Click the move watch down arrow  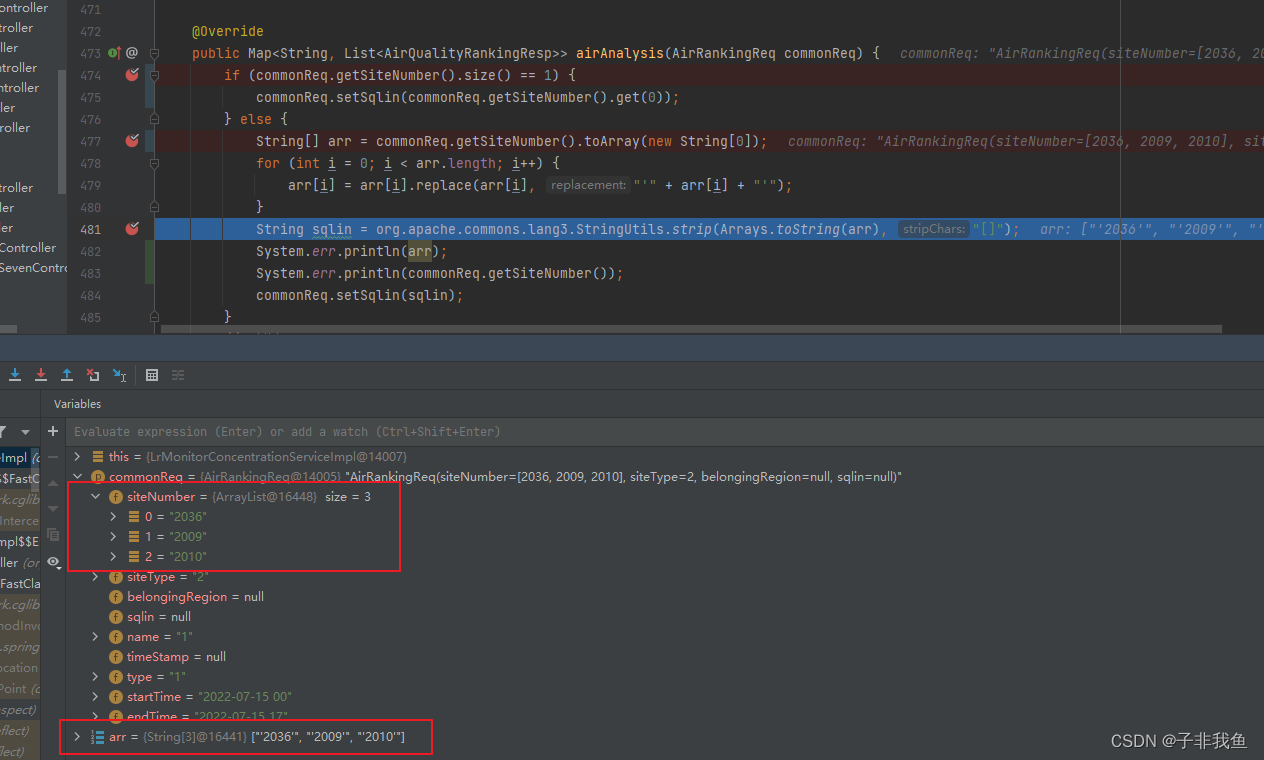tap(54, 509)
